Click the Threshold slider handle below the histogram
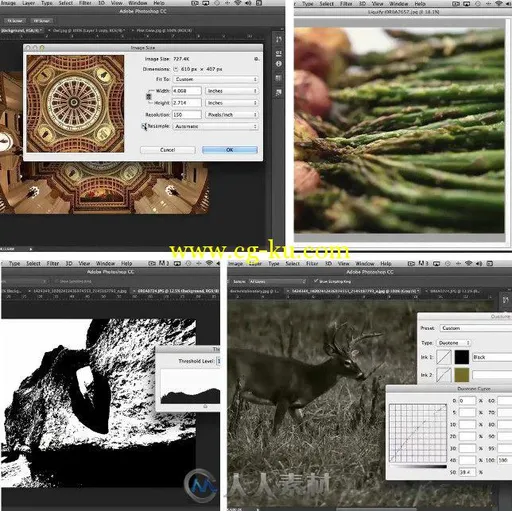This screenshot has width=512, height=511. click(205, 406)
